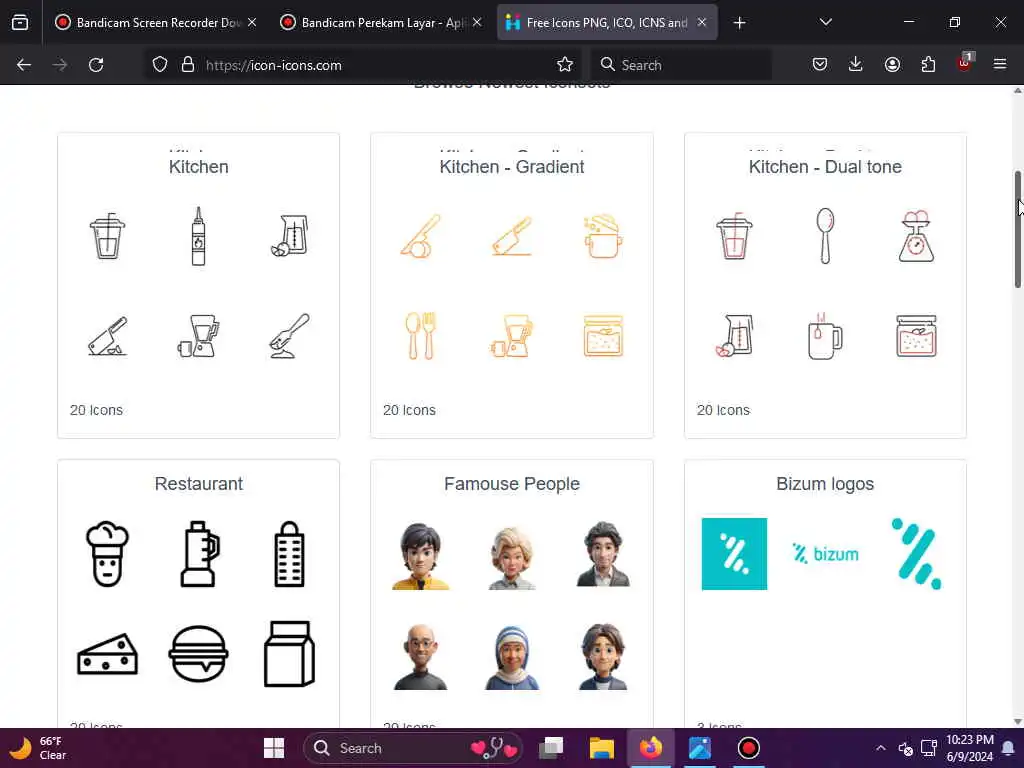Click the grater icon in Restaurant set
Image resolution: width=1024 pixels, height=768 pixels.
289,554
